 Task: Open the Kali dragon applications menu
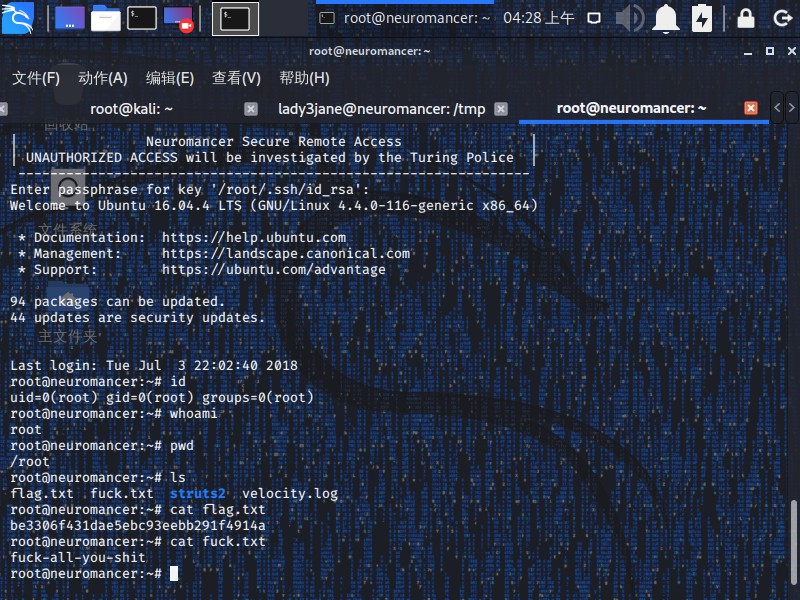click(17, 18)
